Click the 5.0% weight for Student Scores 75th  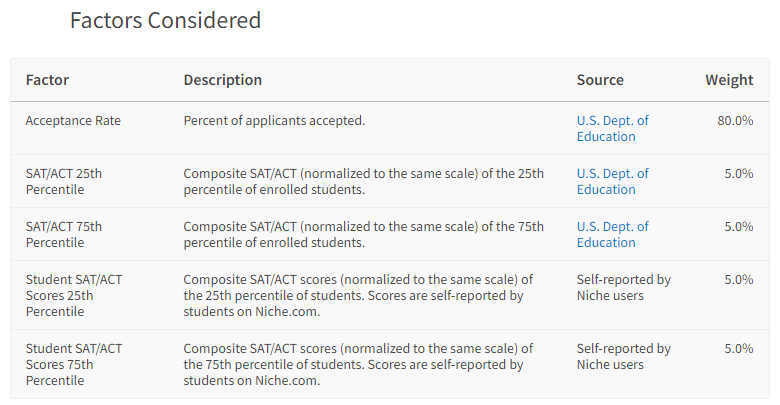click(x=738, y=348)
